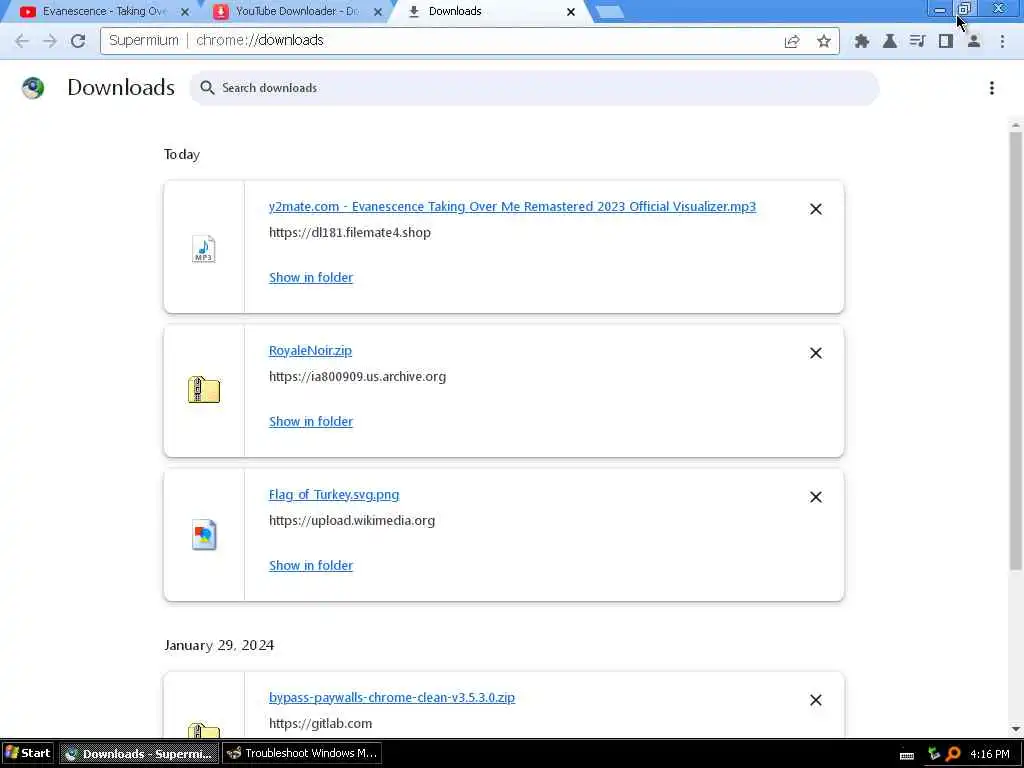Click the keyboard tray icon
The width and height of the screenshot is (1024, 768).
pos(906,756)
